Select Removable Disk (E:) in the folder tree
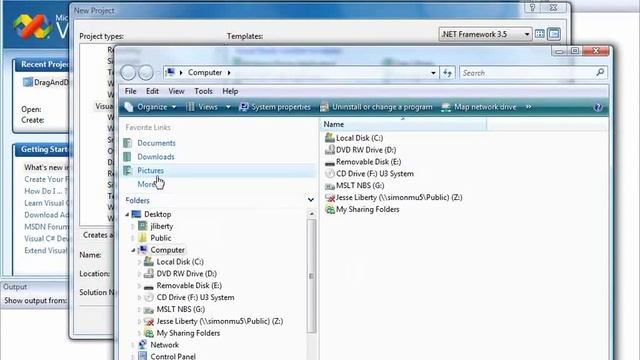The image size is (640, 360). pyautogui.click(x=189, y=285)
